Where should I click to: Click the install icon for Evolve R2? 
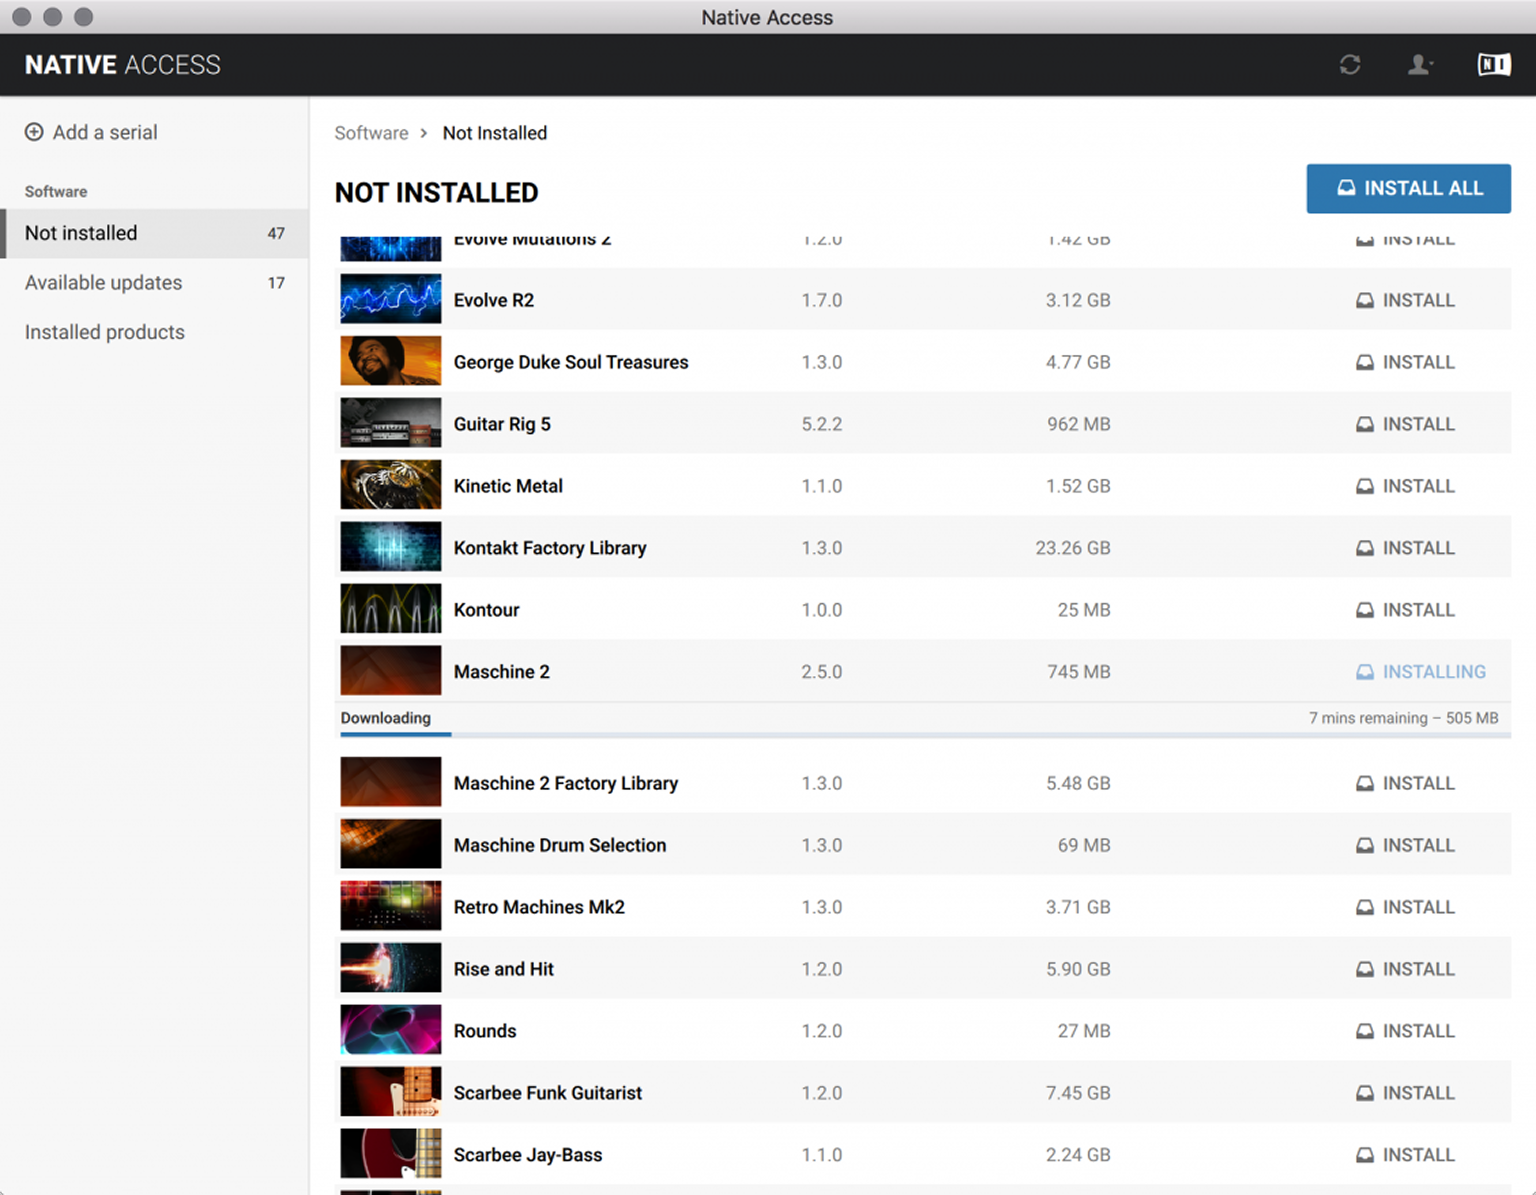click(1365, 300)
